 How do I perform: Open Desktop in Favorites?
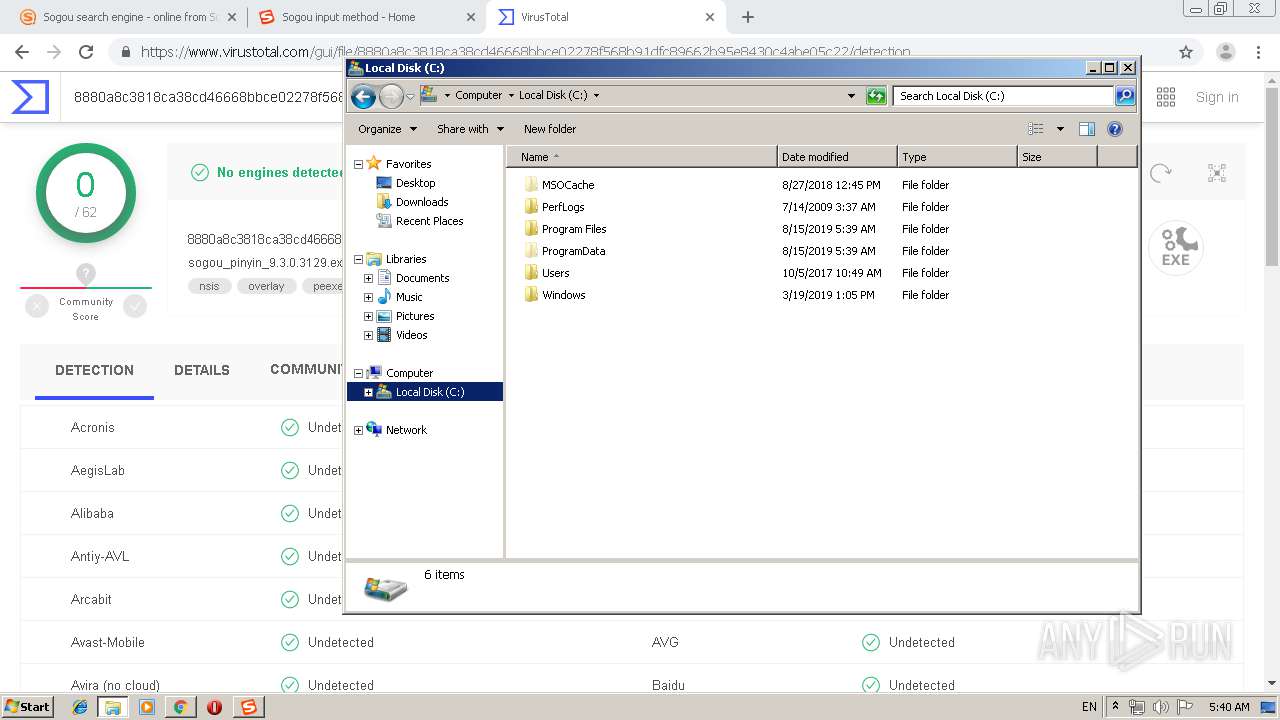coord(415,183)
